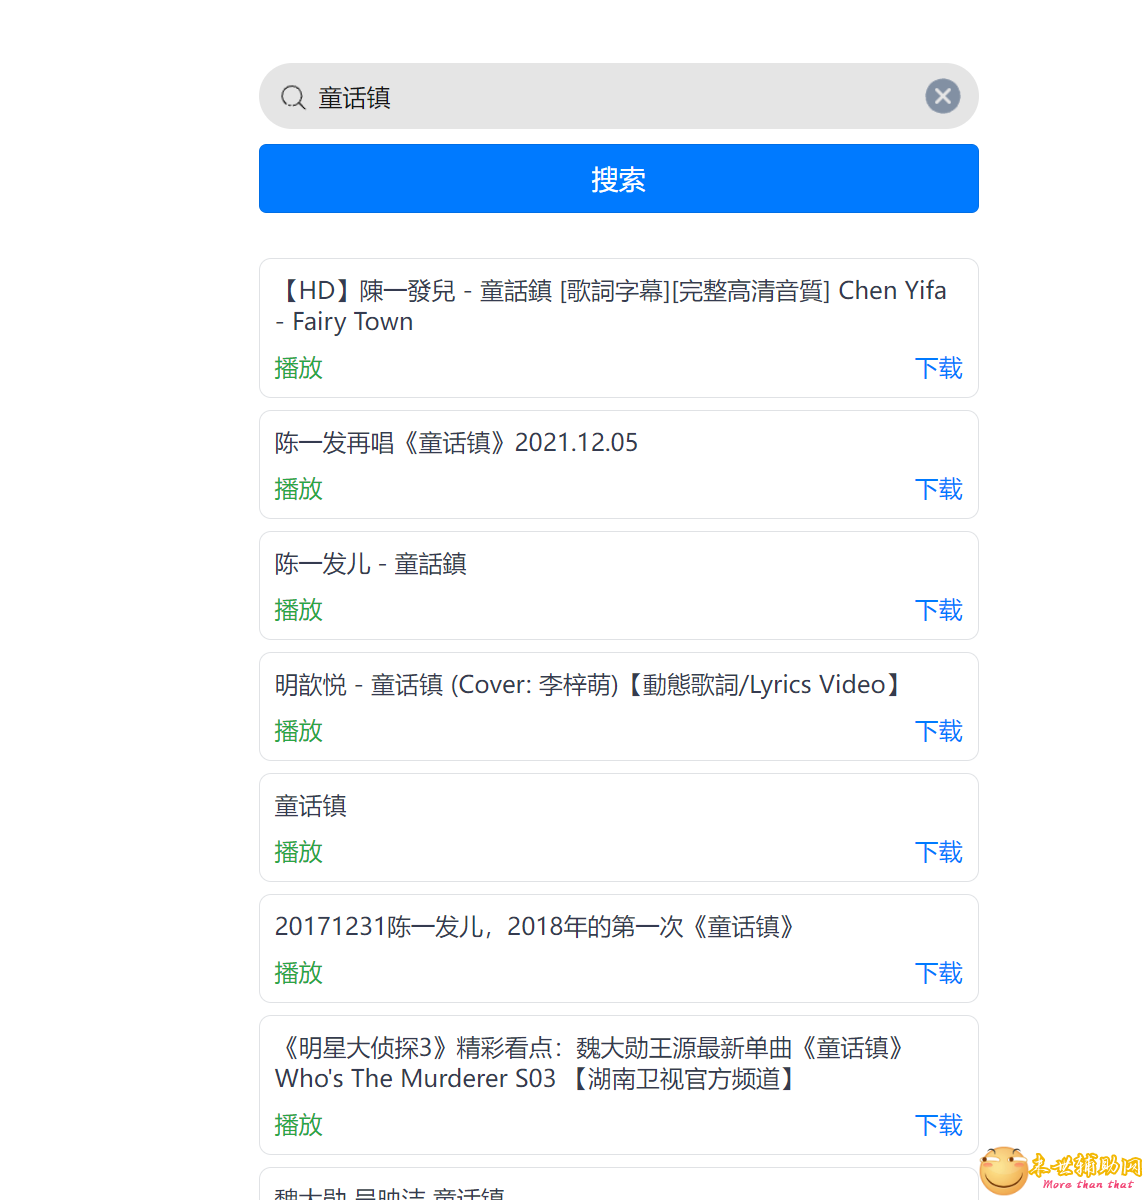The image size is (1146, 1200).
Task: Play 陈一发再唱《童话镇》2021.12.05
Action: 298,489
